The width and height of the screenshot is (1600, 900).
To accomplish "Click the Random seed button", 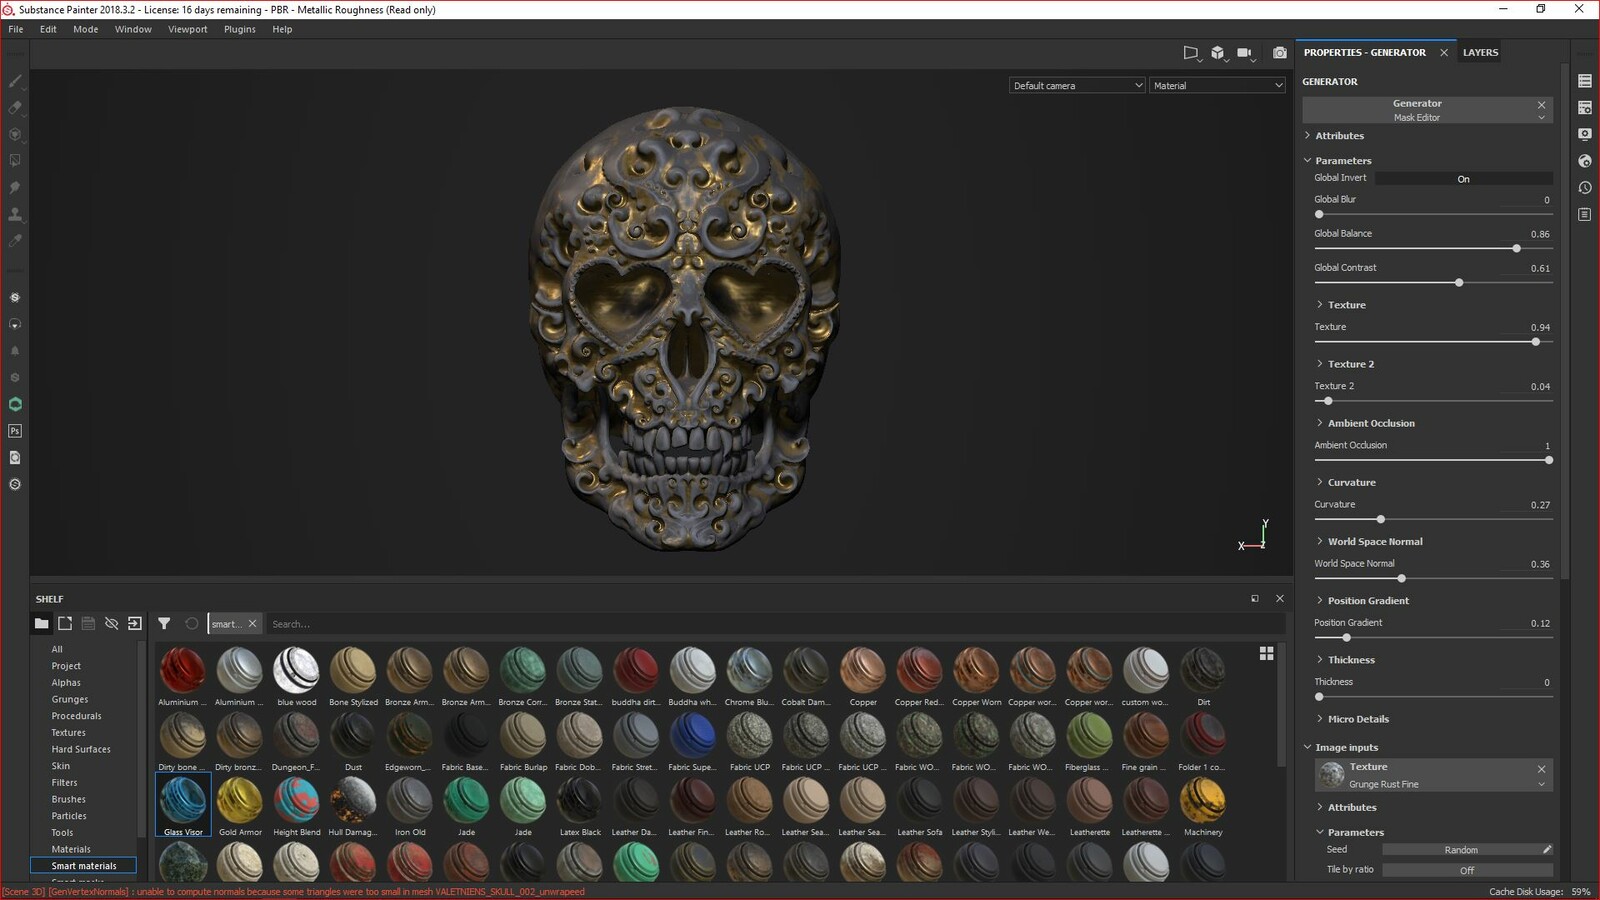I will (1460, 850).
